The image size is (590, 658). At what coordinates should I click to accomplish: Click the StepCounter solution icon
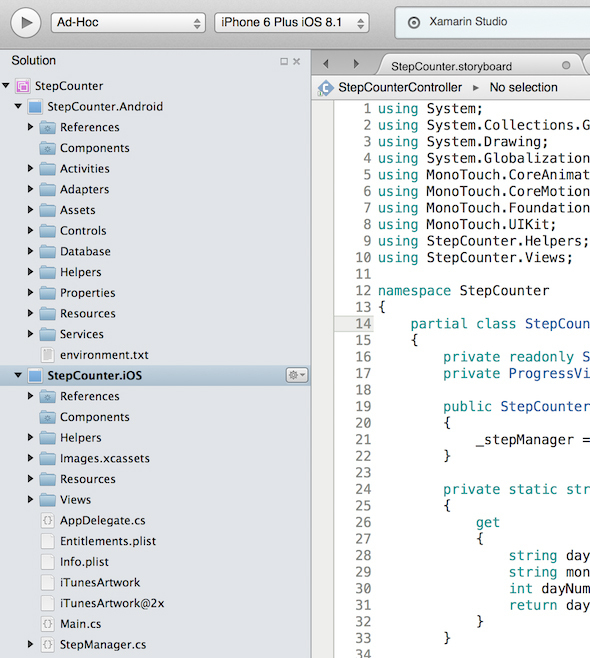23,86
